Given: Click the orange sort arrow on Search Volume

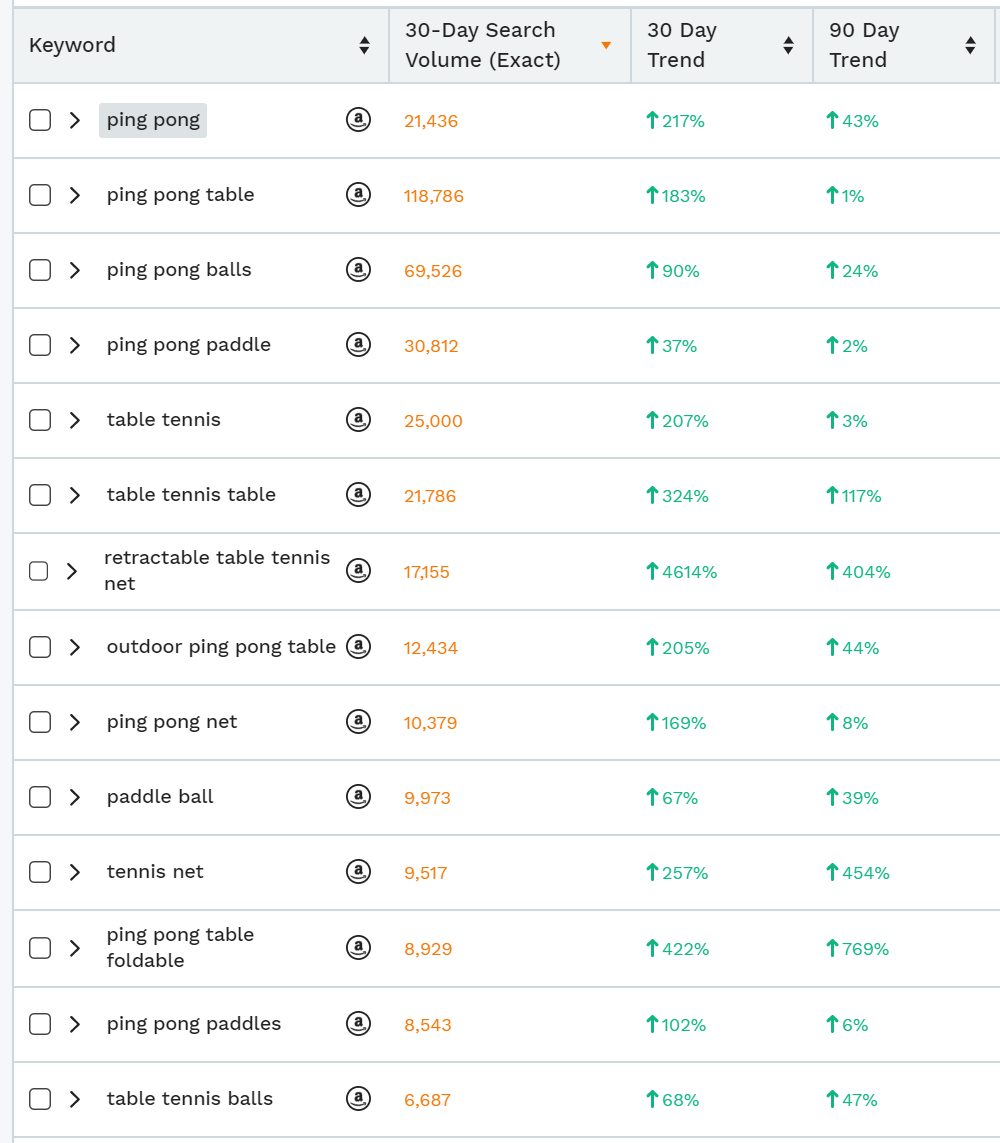Looking at the screenshot, I should point(606,45).
